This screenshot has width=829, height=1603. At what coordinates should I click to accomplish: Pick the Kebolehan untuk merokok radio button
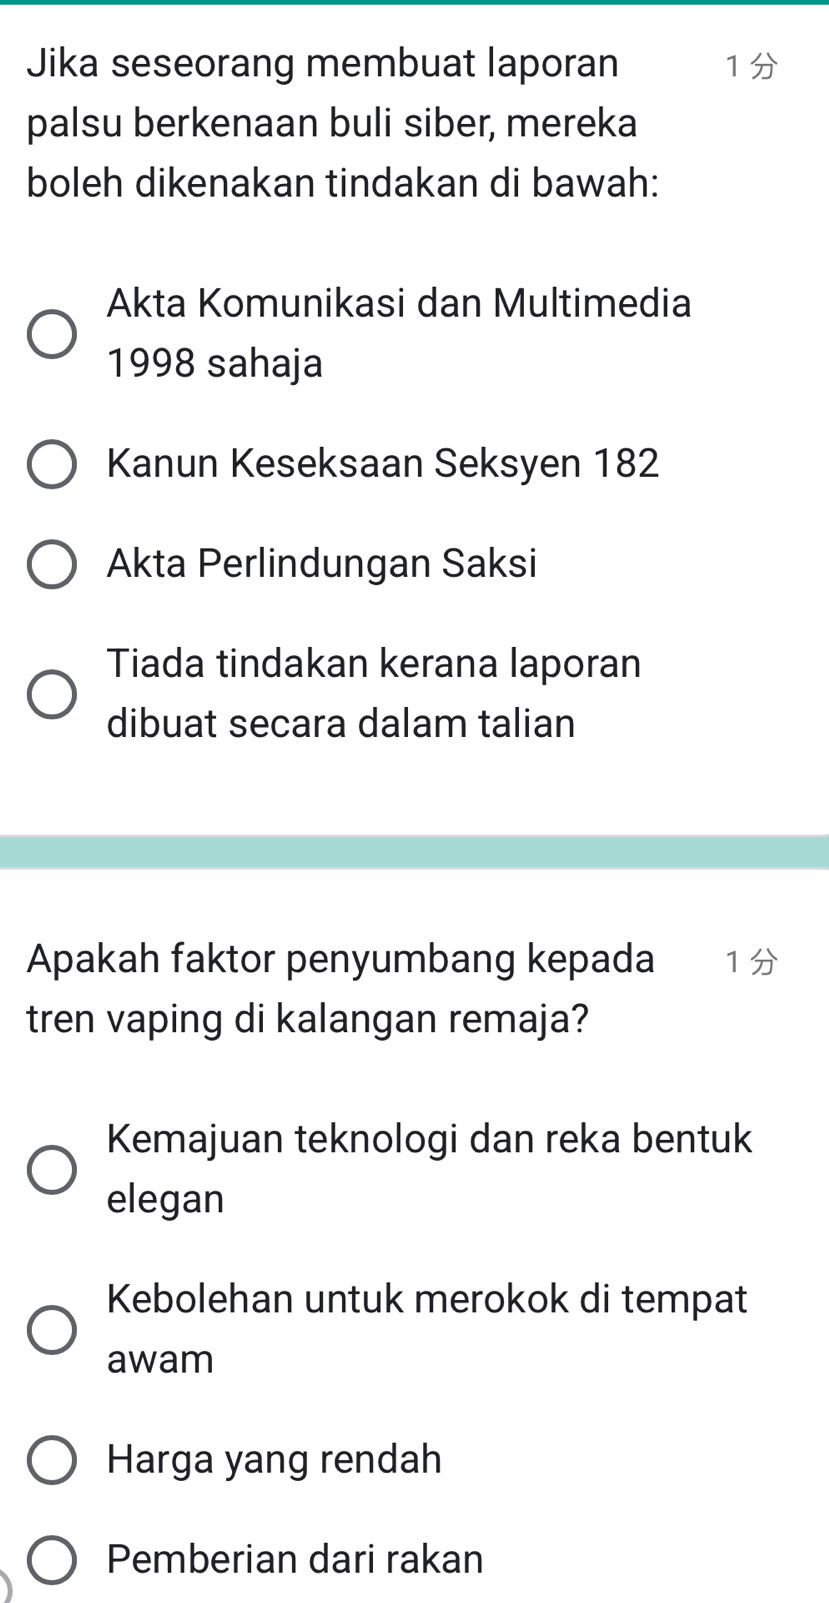[x=51, y=1330]
